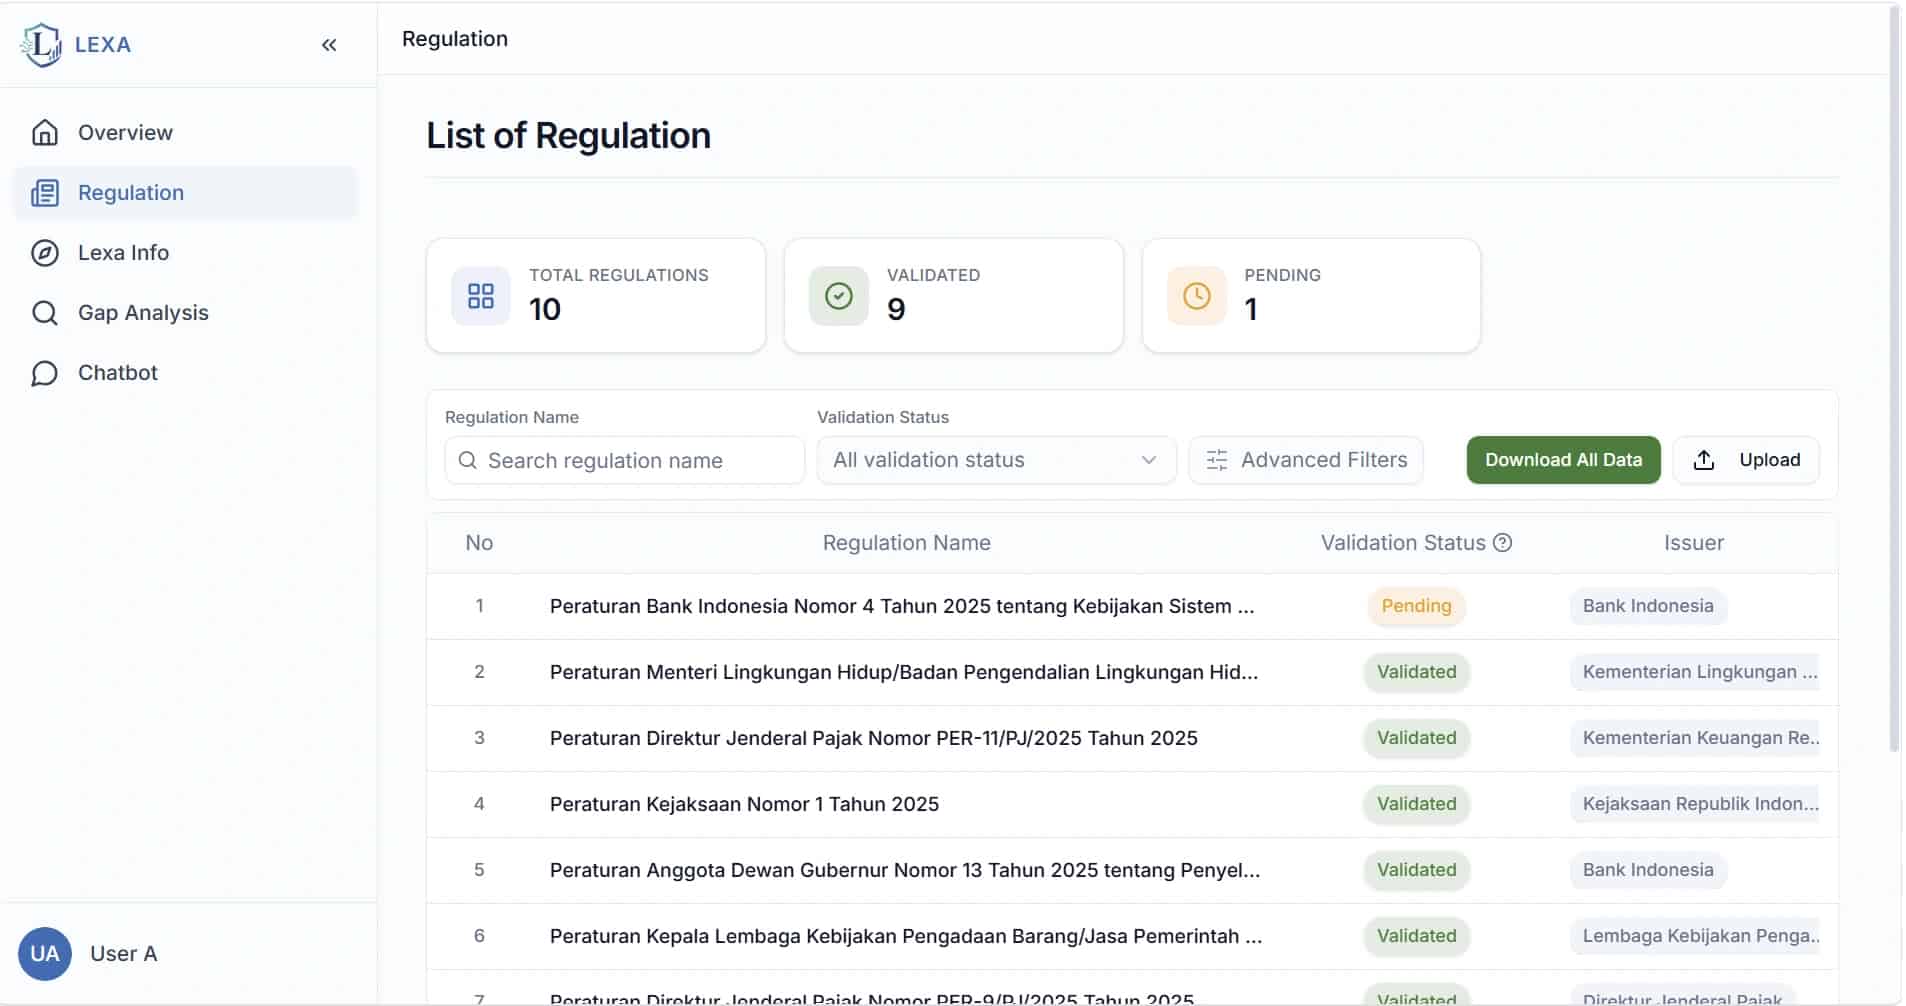Viewport: 1906px width, 1006px height.
Task: Open Peraturan Kejaksaan Nomor 1 Tahun 2025
Action: (744, 804)
